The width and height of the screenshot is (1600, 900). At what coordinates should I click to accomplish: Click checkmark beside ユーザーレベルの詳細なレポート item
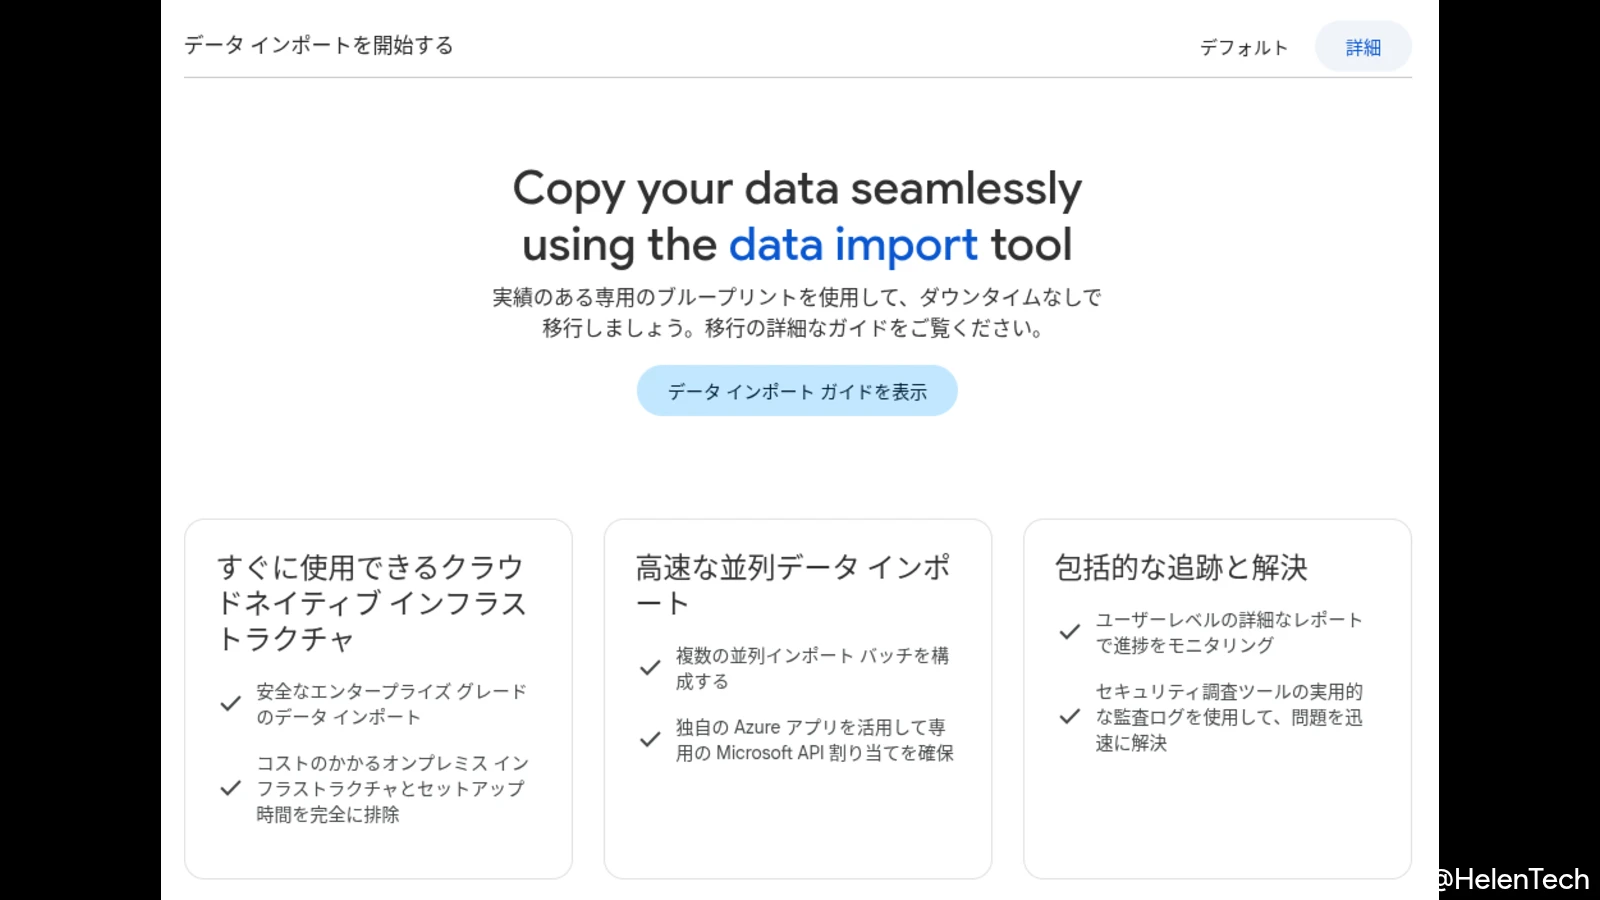[x=1070, y=632]
